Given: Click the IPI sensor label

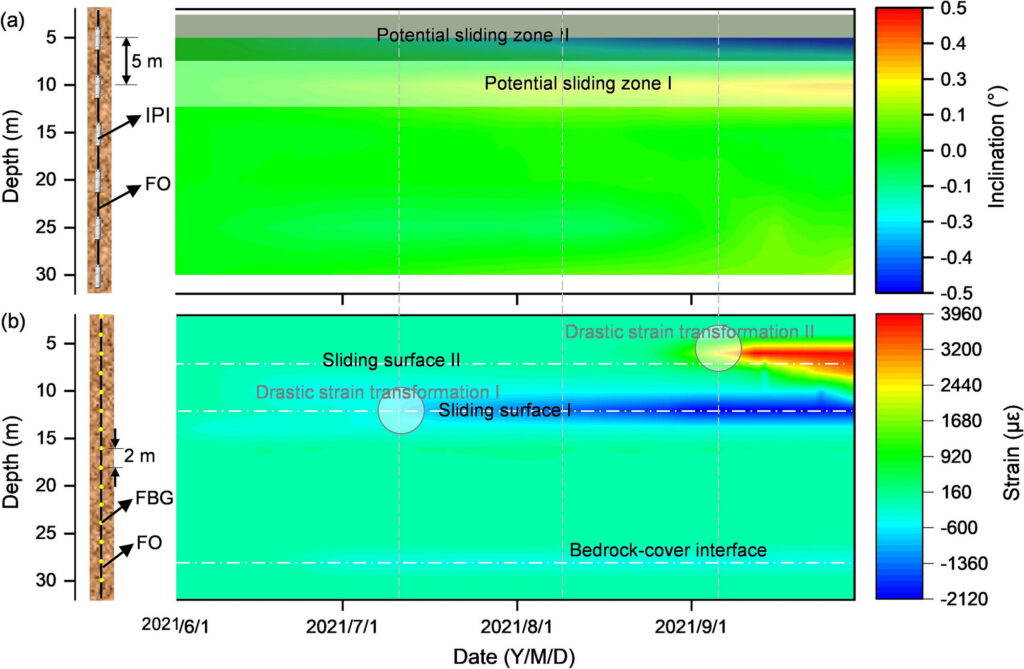Looking at the screenshot, I should coord(158,116).
